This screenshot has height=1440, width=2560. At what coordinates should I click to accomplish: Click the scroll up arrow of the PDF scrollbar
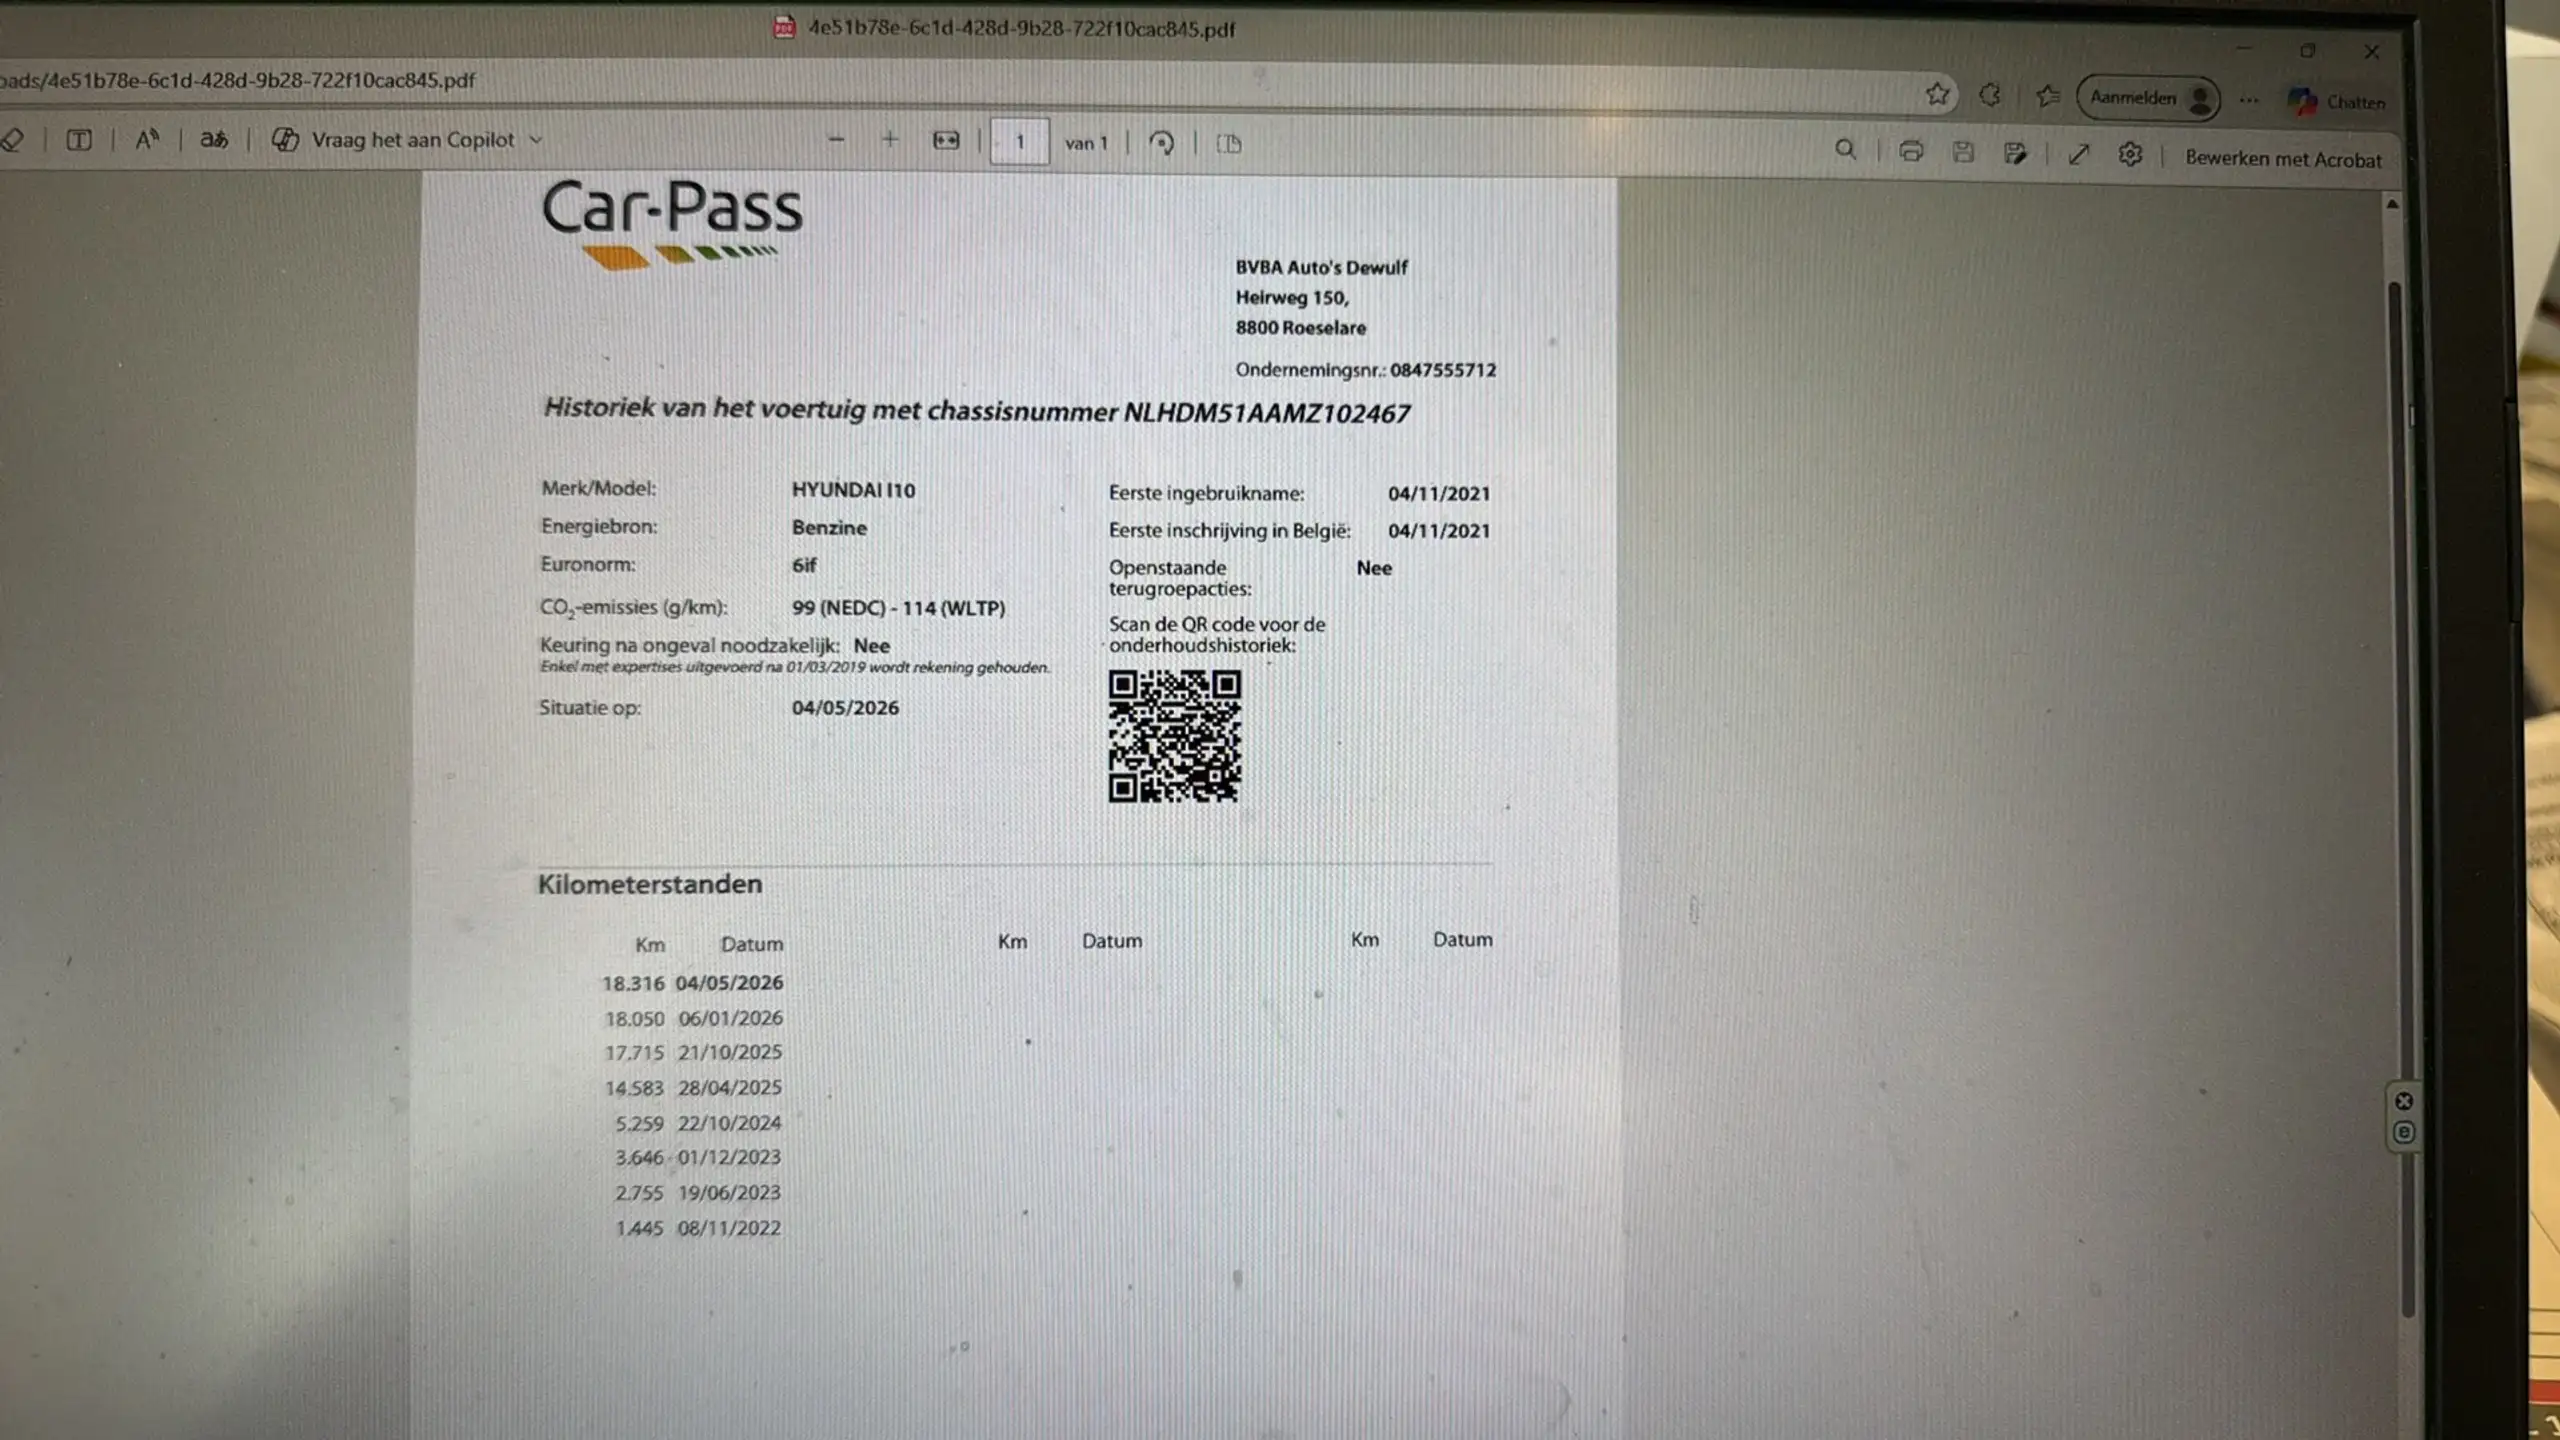[x=2392, y=204]
